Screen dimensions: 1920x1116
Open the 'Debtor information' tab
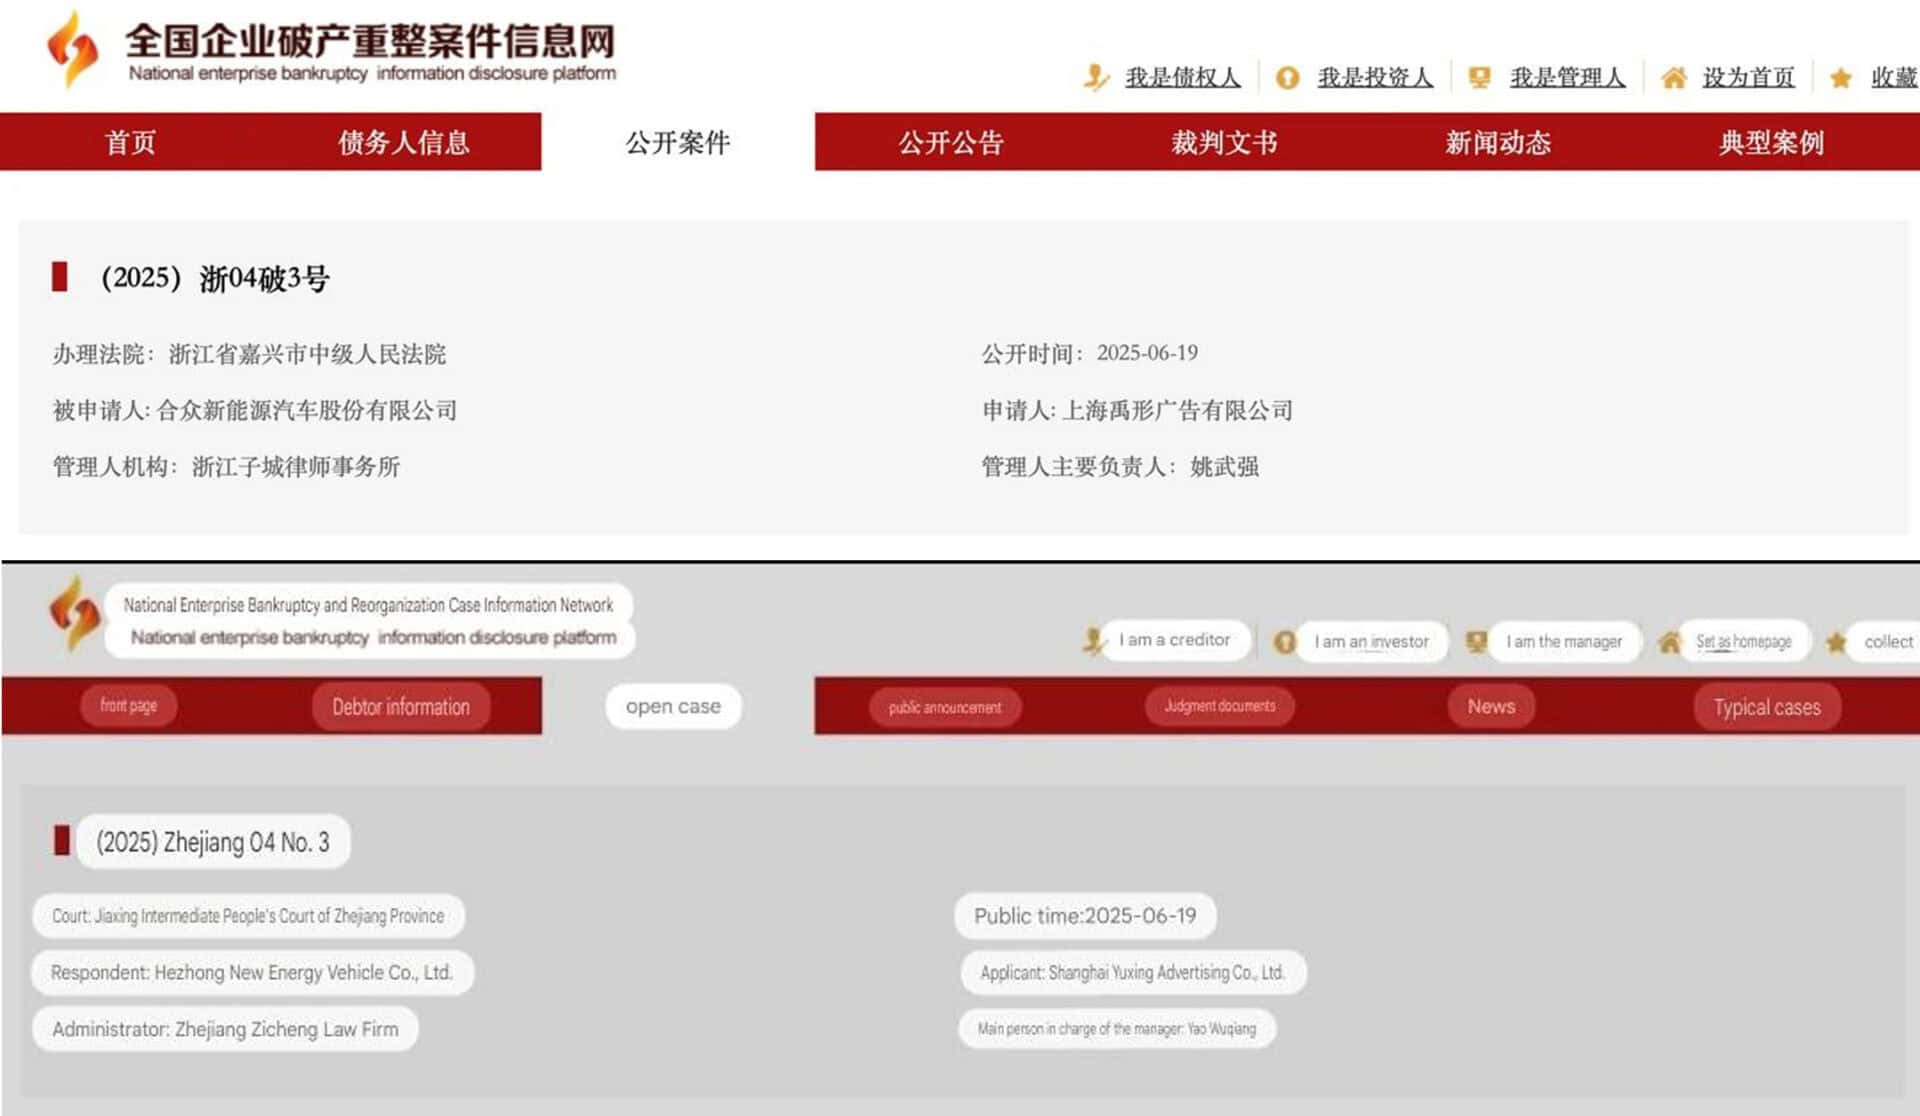(401, 706)
